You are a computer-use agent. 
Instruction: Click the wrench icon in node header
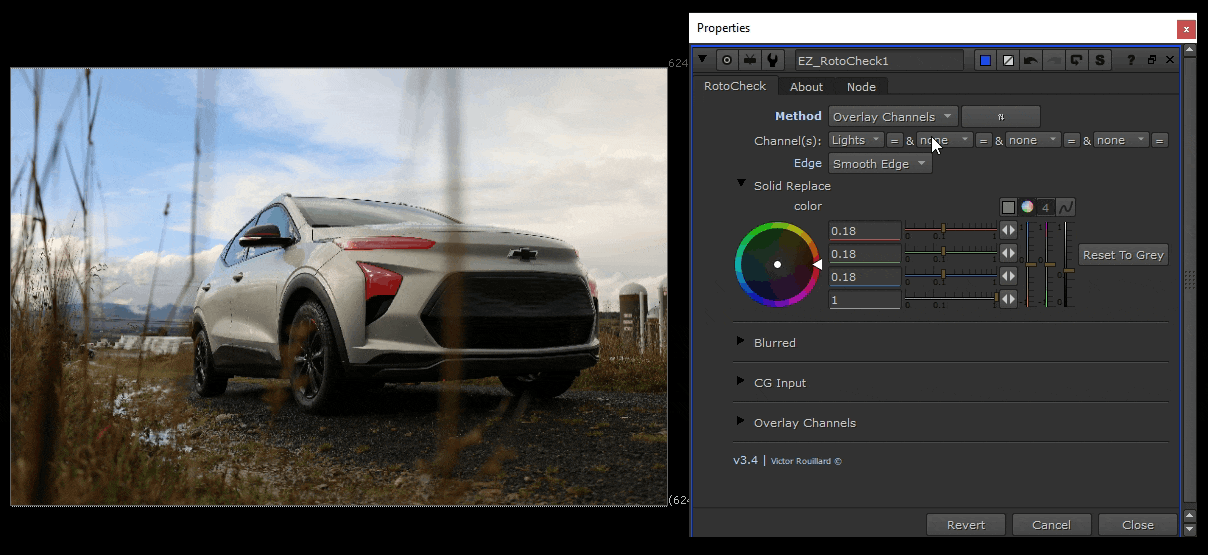pyautogui.click(x=772, y=60)
